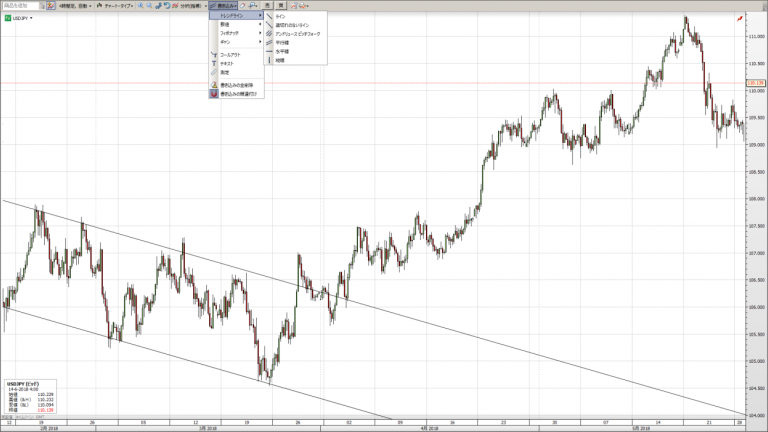Screen dimensions: 768x432
Task: Click the 買 (buy) button
Action: 280,6
